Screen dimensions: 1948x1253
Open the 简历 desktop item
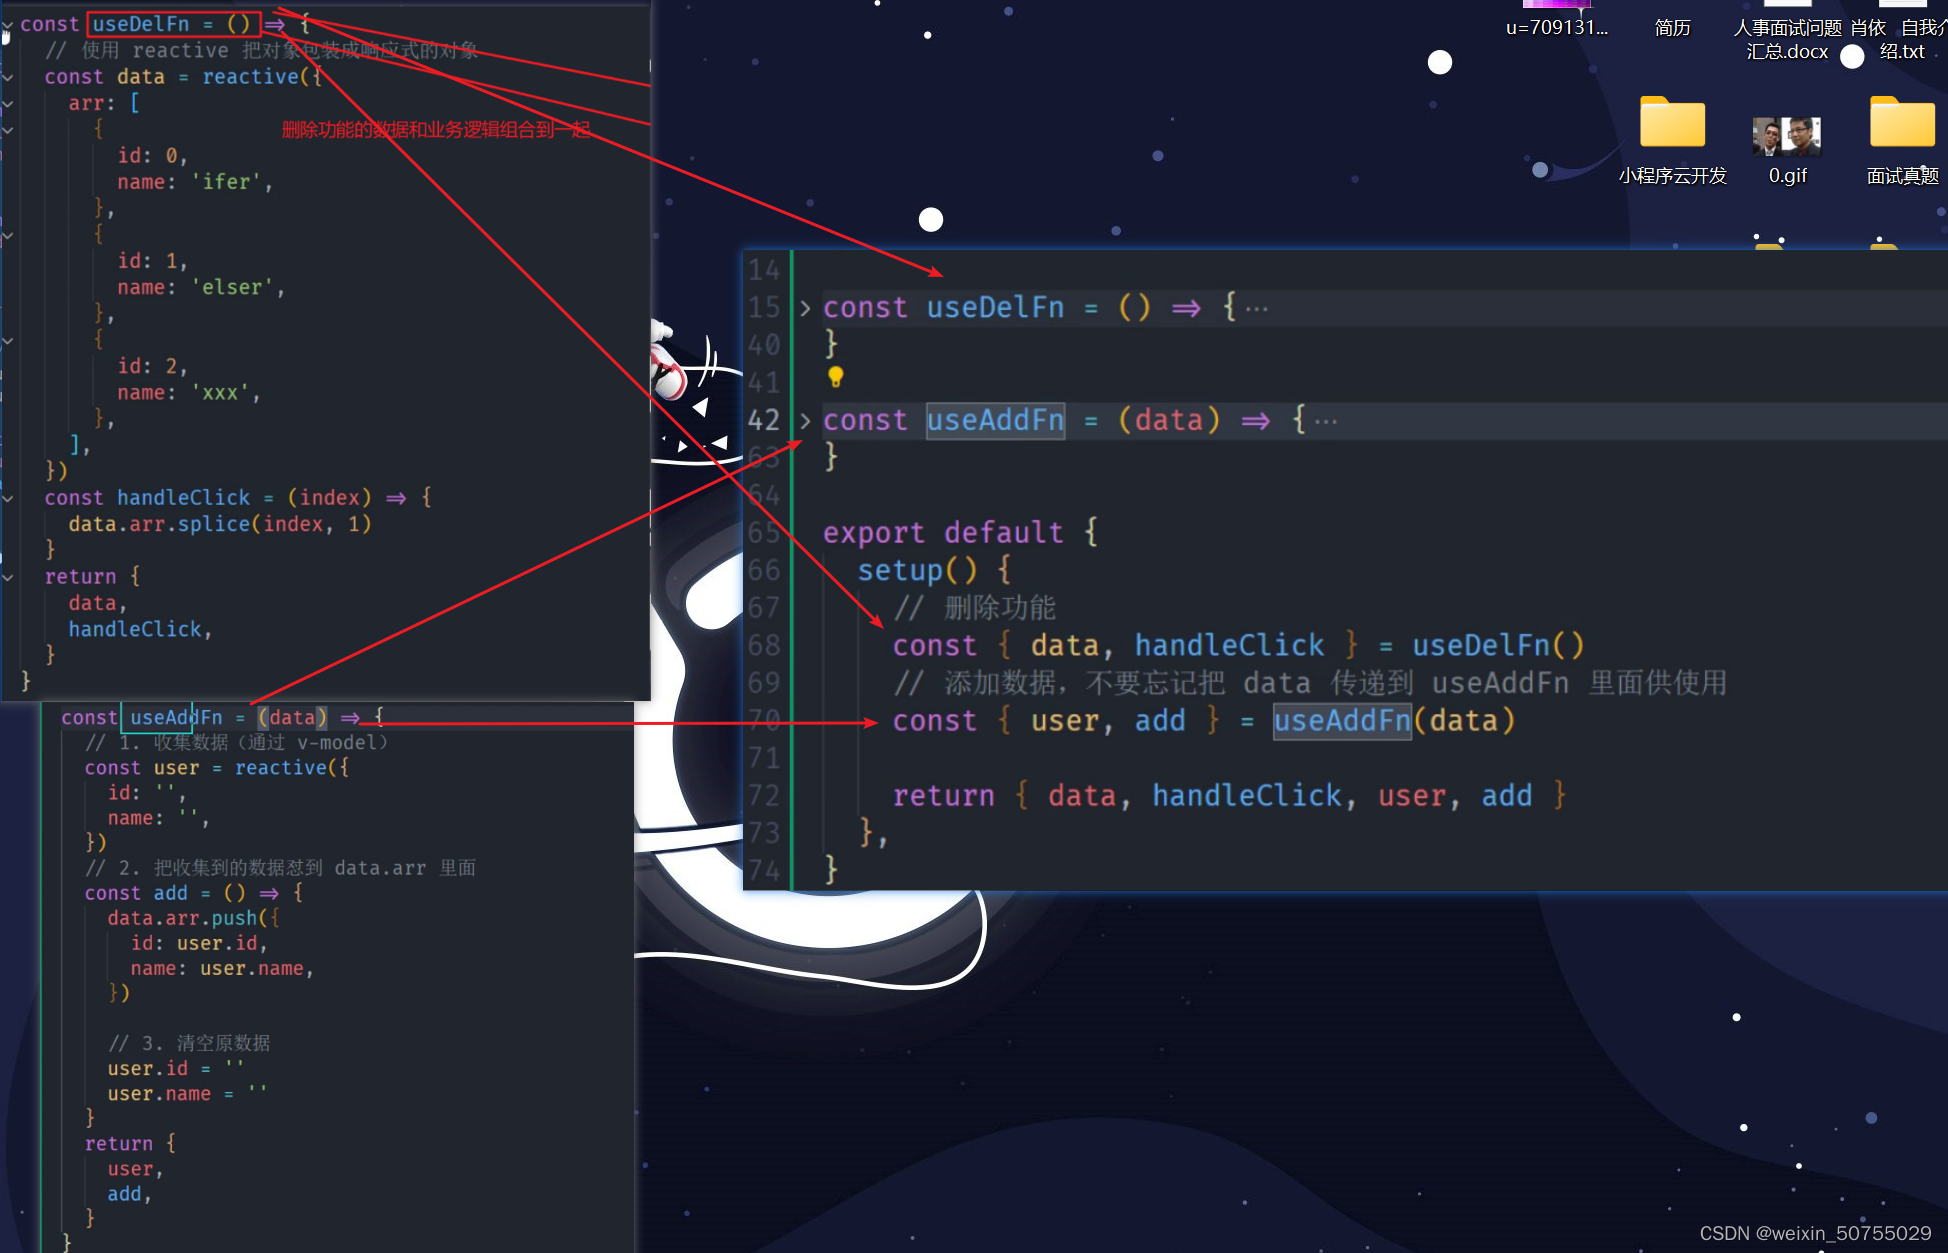coord(1672,27)
